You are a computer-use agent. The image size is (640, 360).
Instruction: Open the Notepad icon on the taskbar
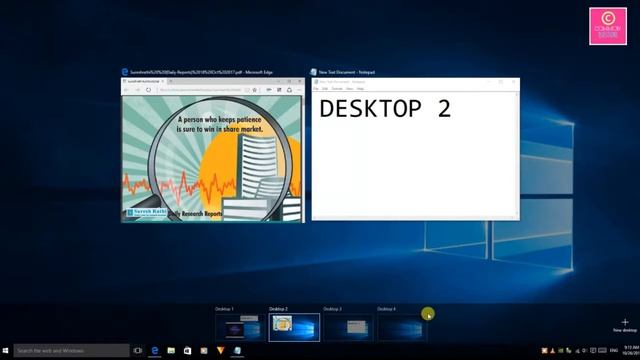point(237,351)
